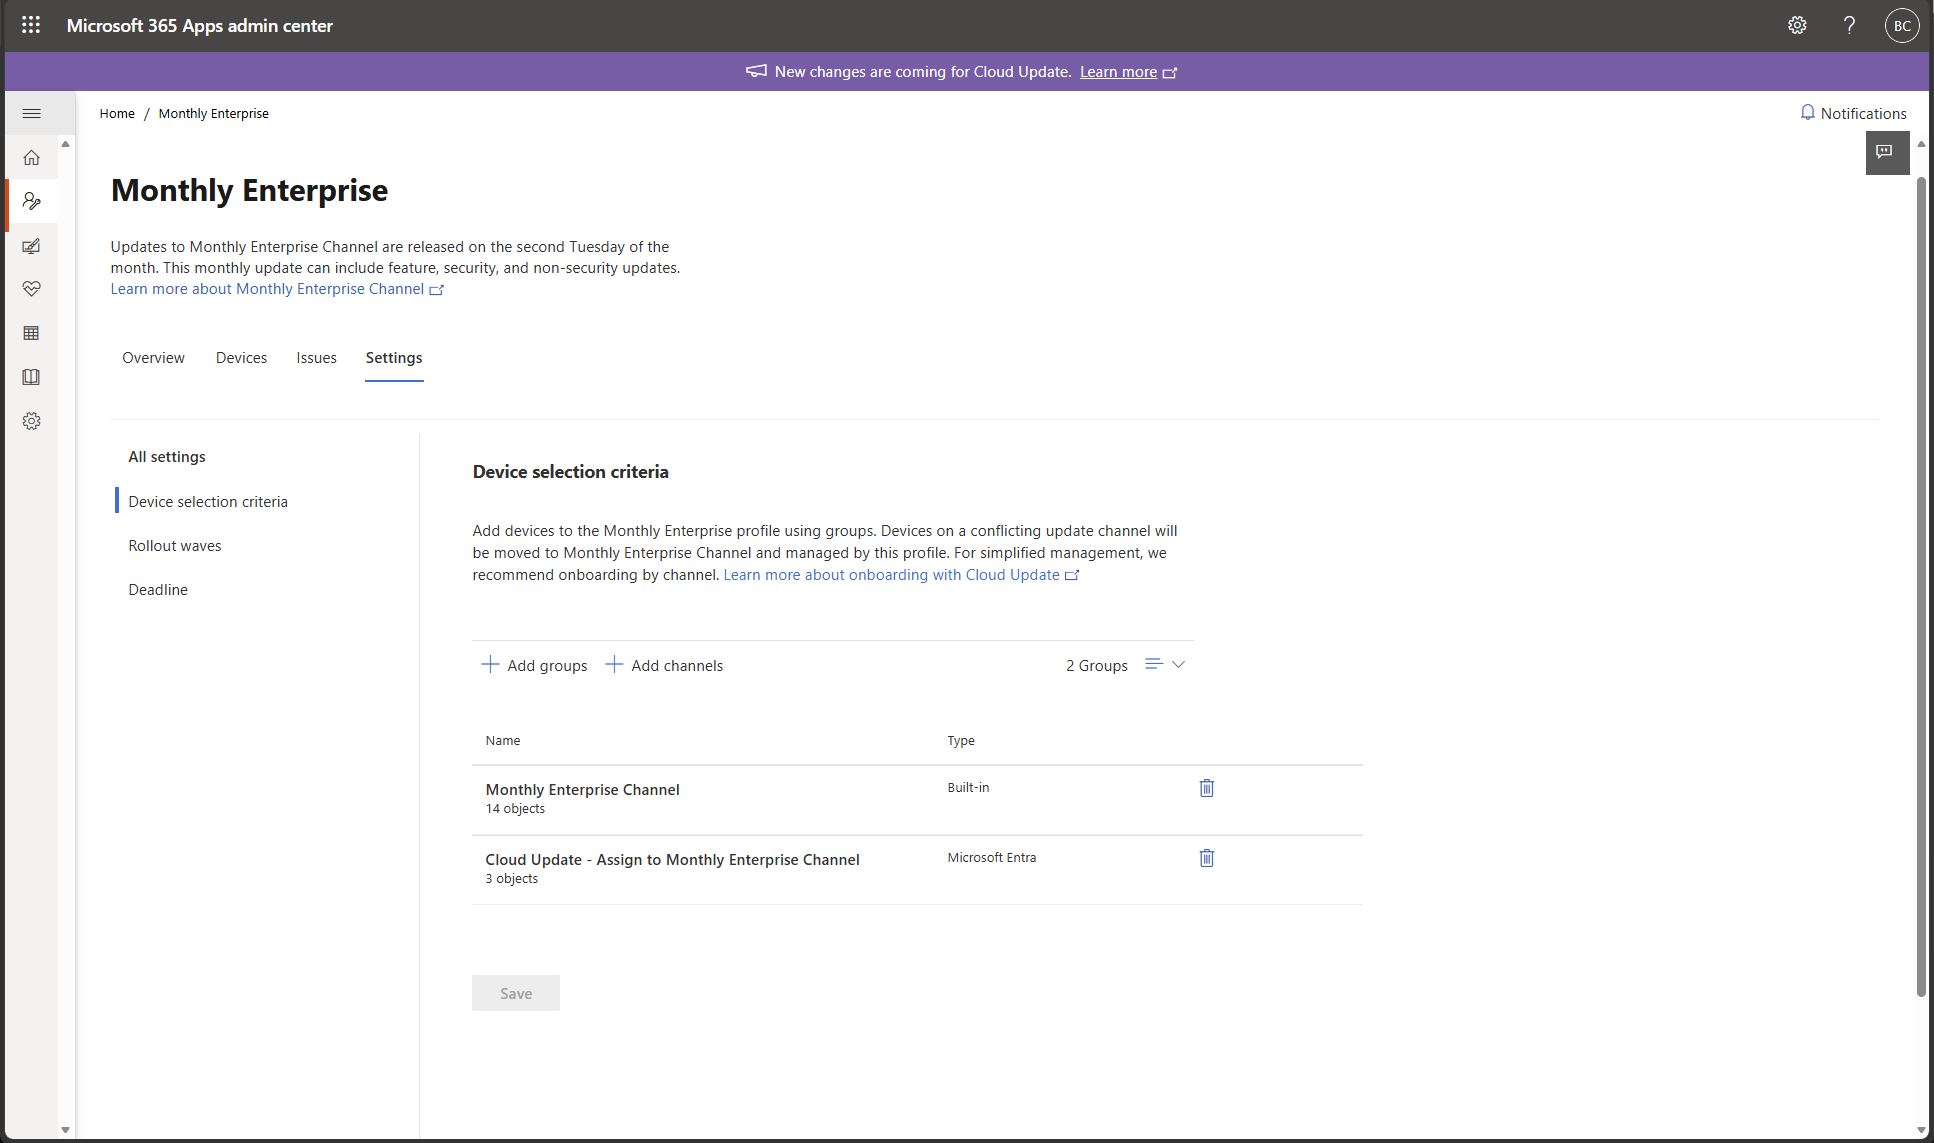Sort by the Type column header
Image resolution: width=1934 pixels, height=1143 pixels.
coord(961,741)
